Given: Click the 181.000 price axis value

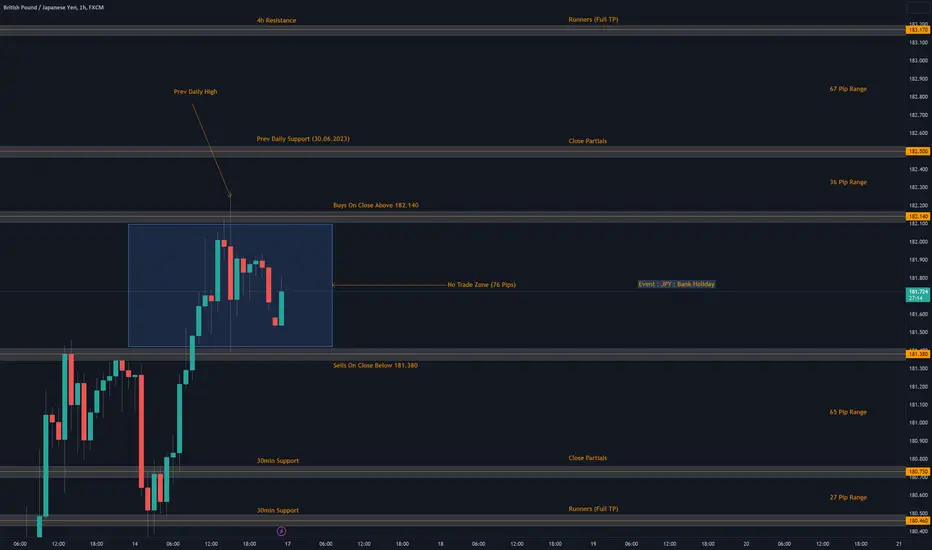Looking at the screenshot, I should click(918, 422).
